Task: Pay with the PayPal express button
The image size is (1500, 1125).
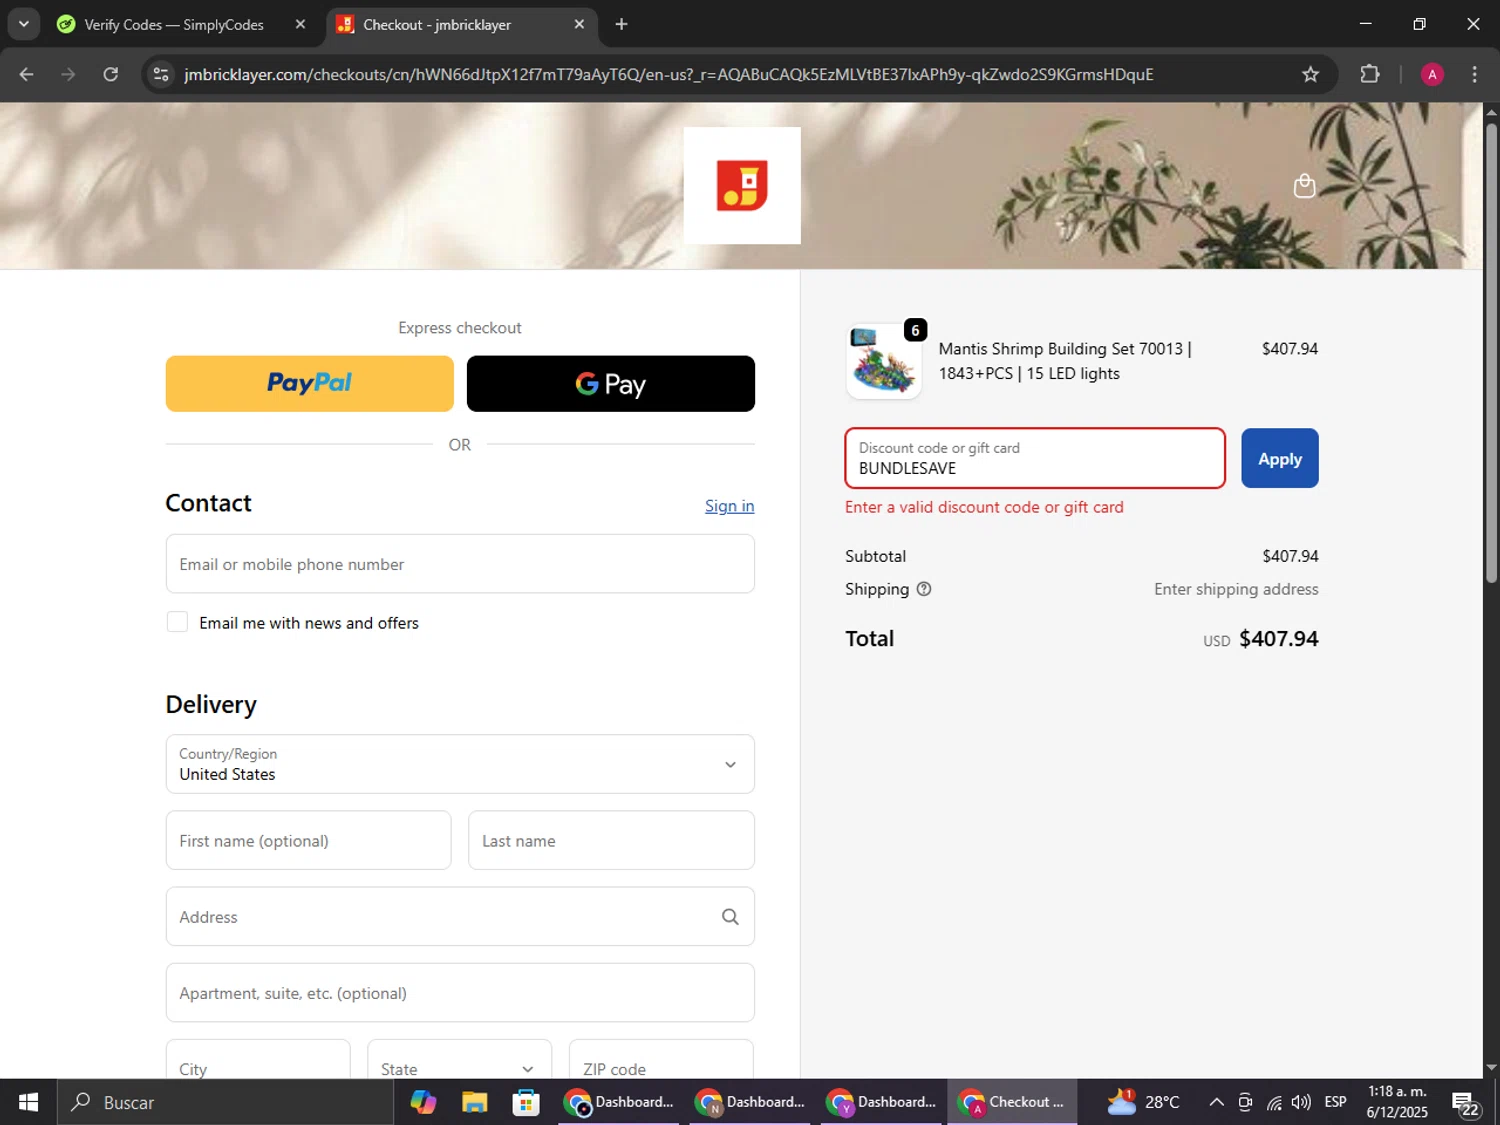Action: point(309,384)
